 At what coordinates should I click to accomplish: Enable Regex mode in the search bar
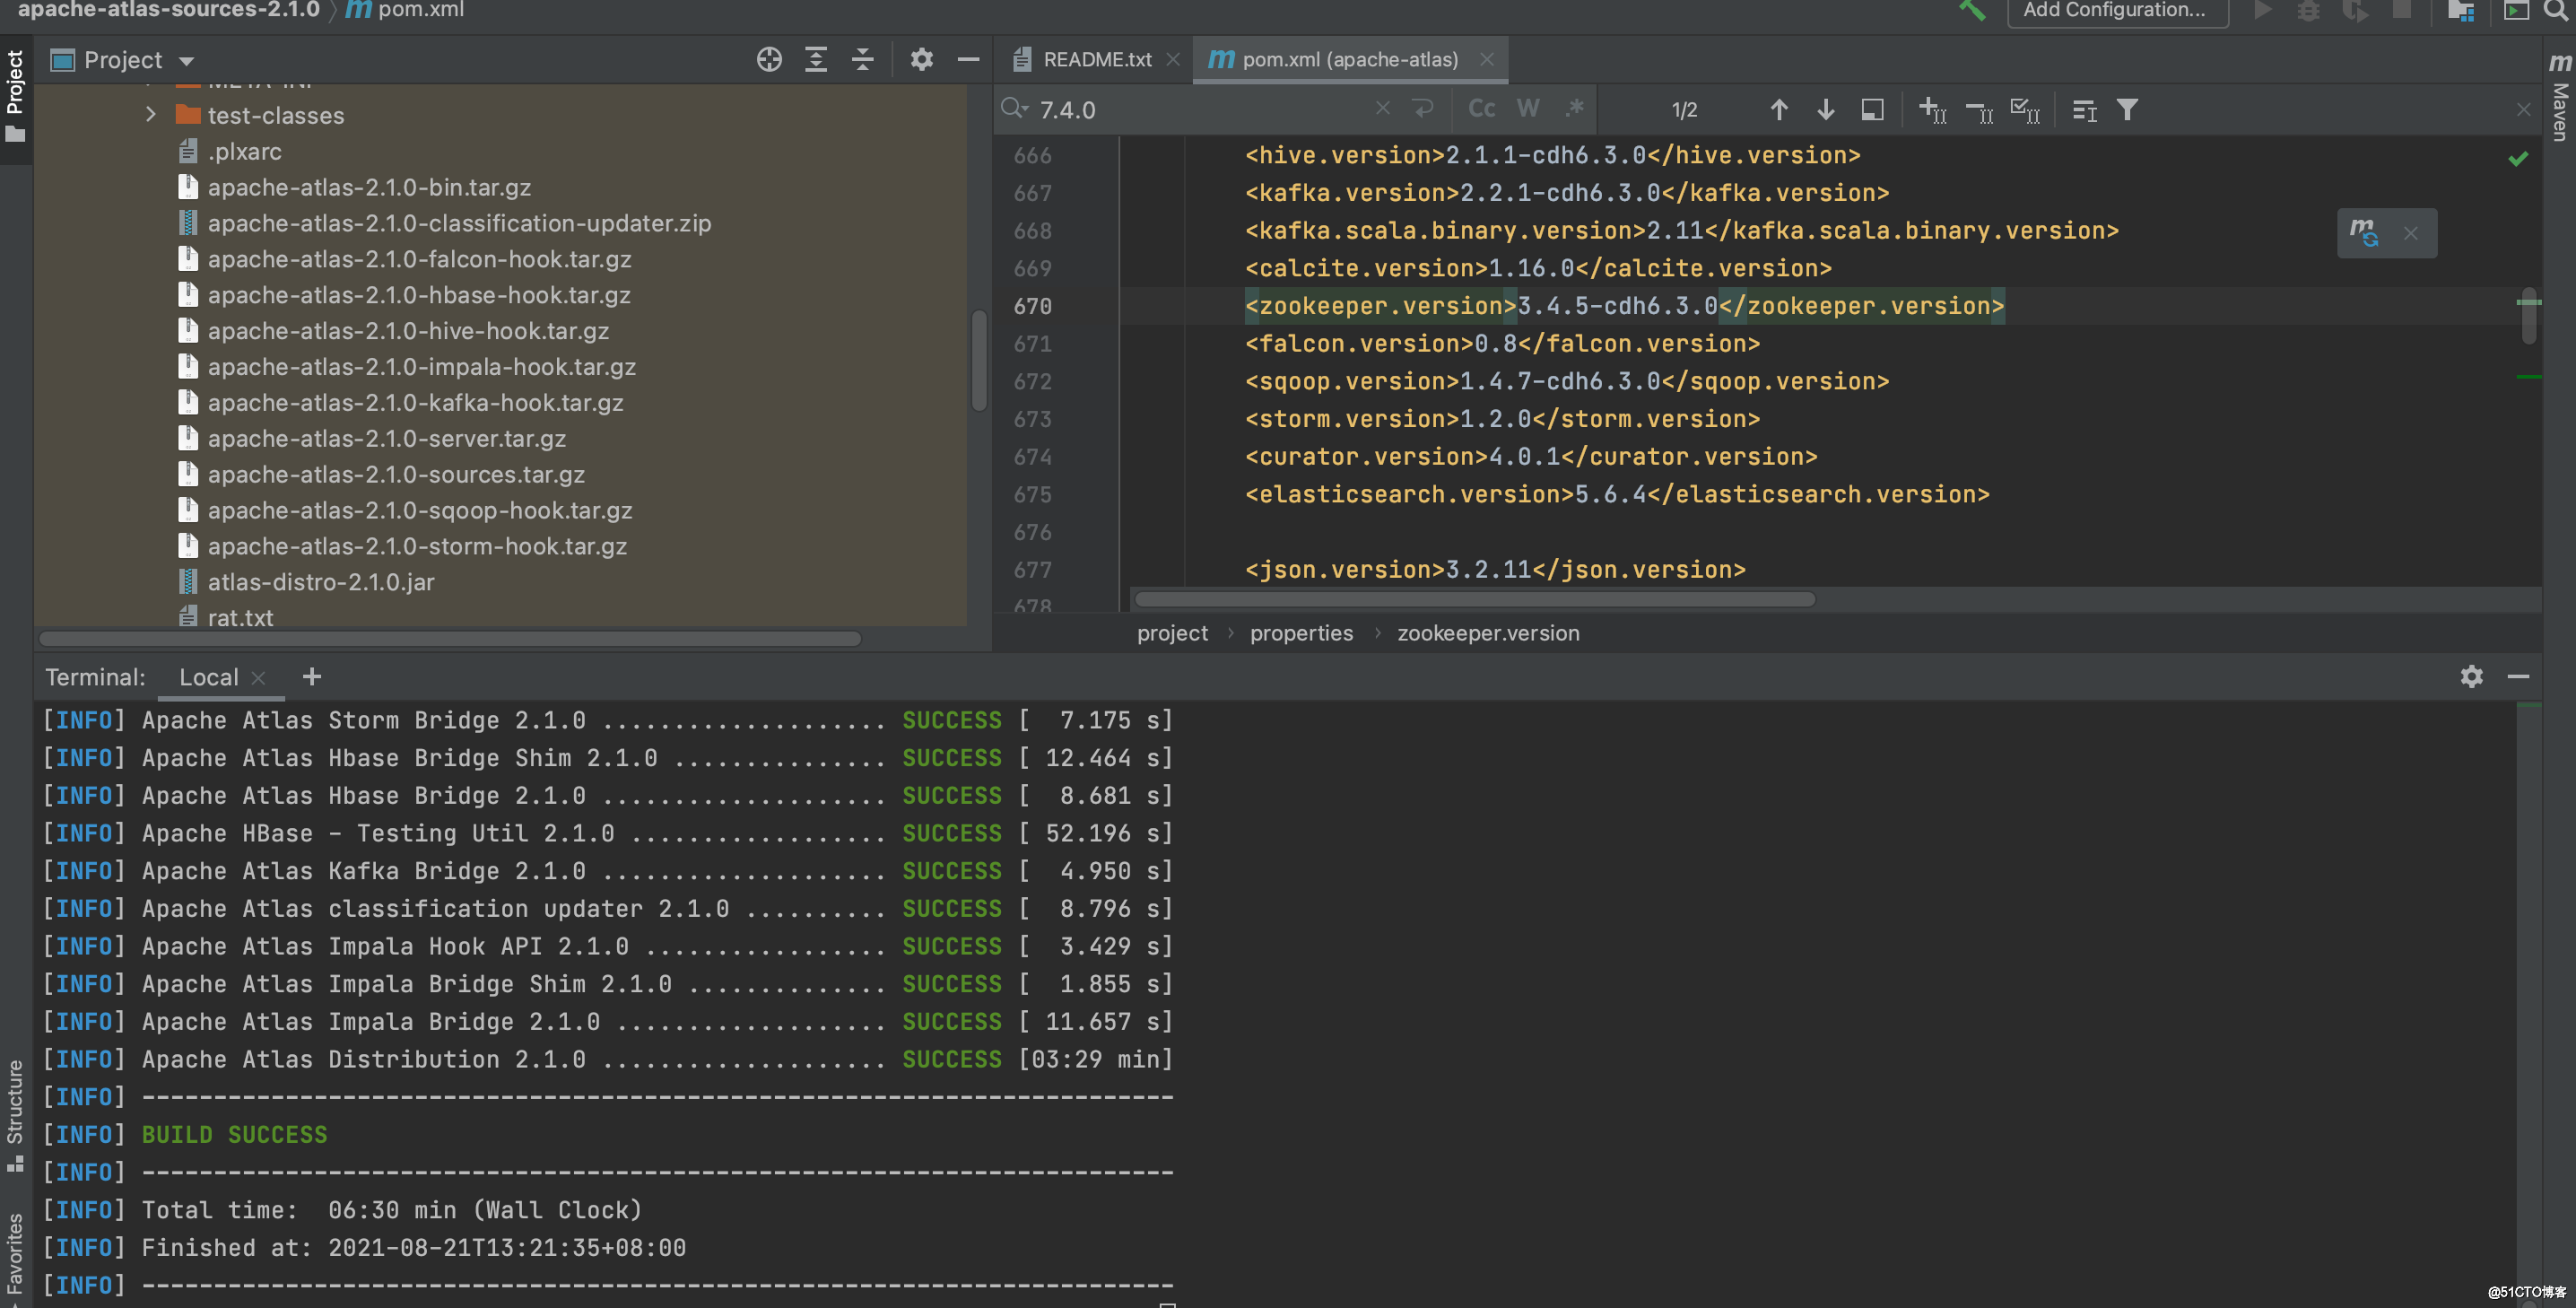click(1575, 108)
